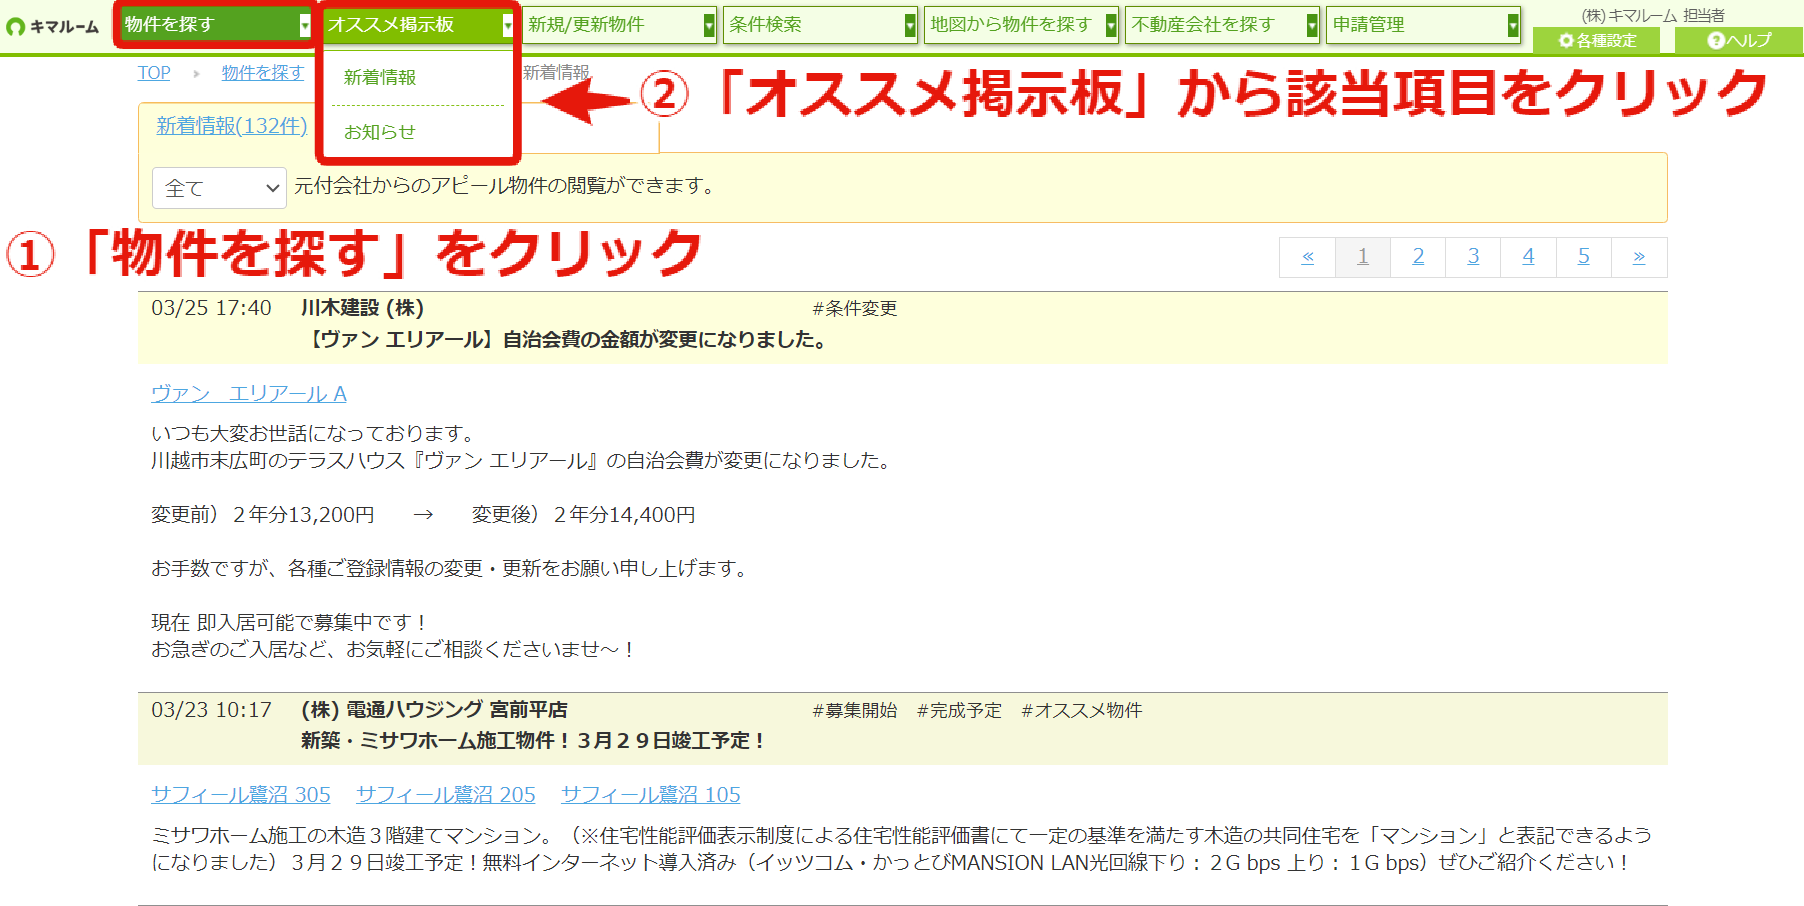Screen dimensions: 1804x906
Task: Expand arrow on 不動産会社を探す menu
Action: [1312, 25]
